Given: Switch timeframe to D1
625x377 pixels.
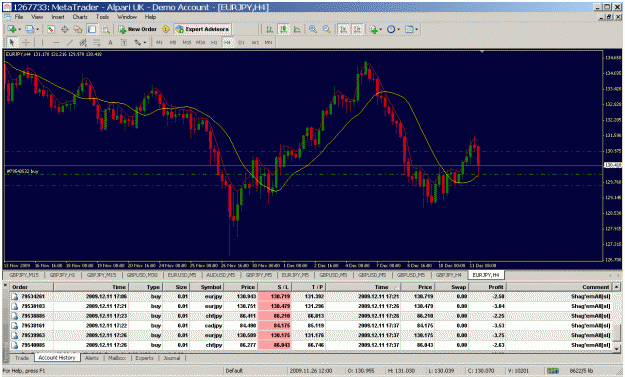Looking at the screenshot, I should click(241, 42).
